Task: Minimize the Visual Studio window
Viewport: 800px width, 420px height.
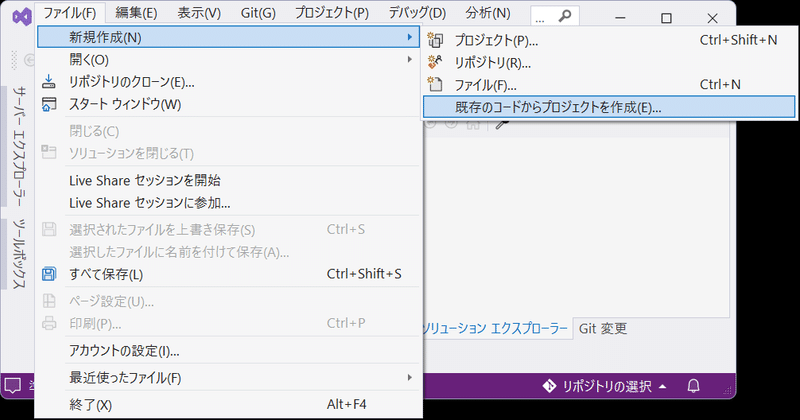Action: pyautogui.click(x=620, y=18)
